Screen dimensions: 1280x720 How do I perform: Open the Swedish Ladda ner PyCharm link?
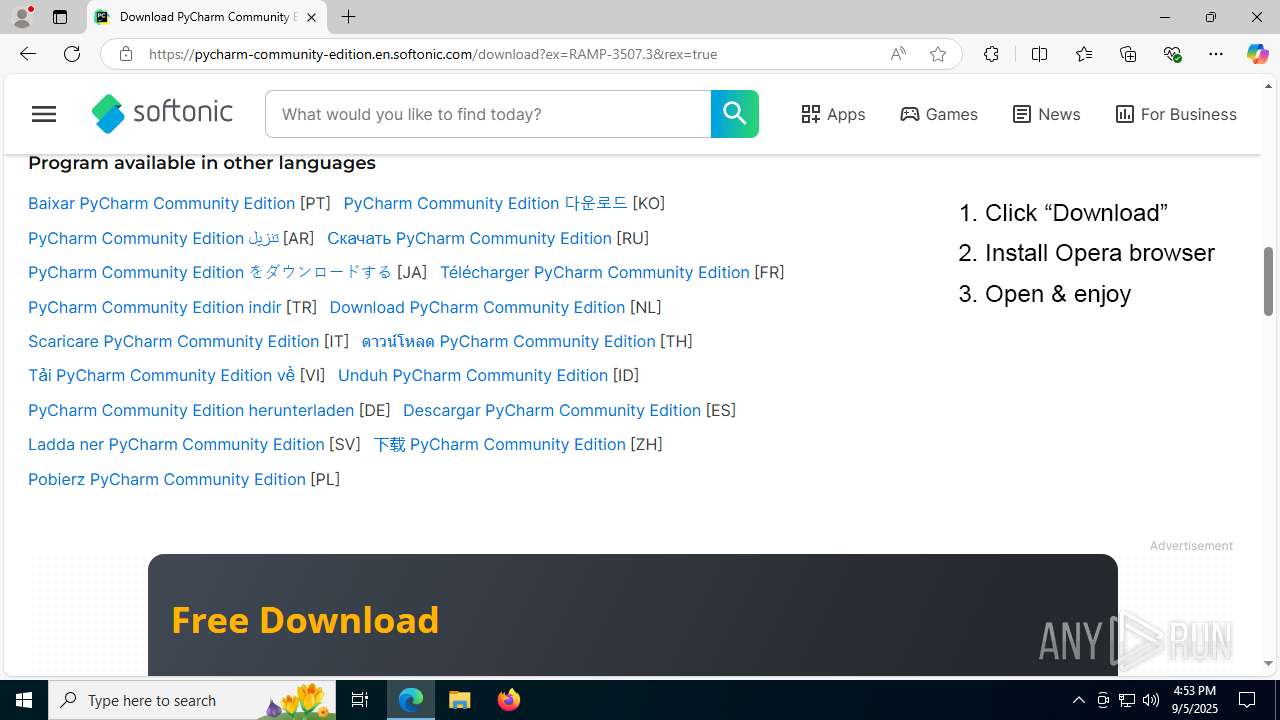point(176,444)
